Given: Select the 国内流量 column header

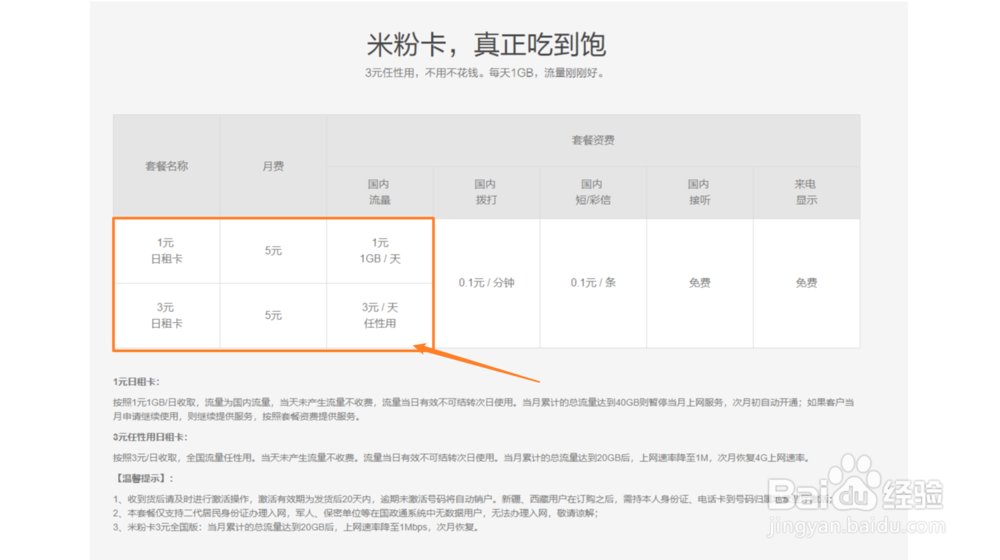Looking at the screenshot, I should (x=379, y=192).
